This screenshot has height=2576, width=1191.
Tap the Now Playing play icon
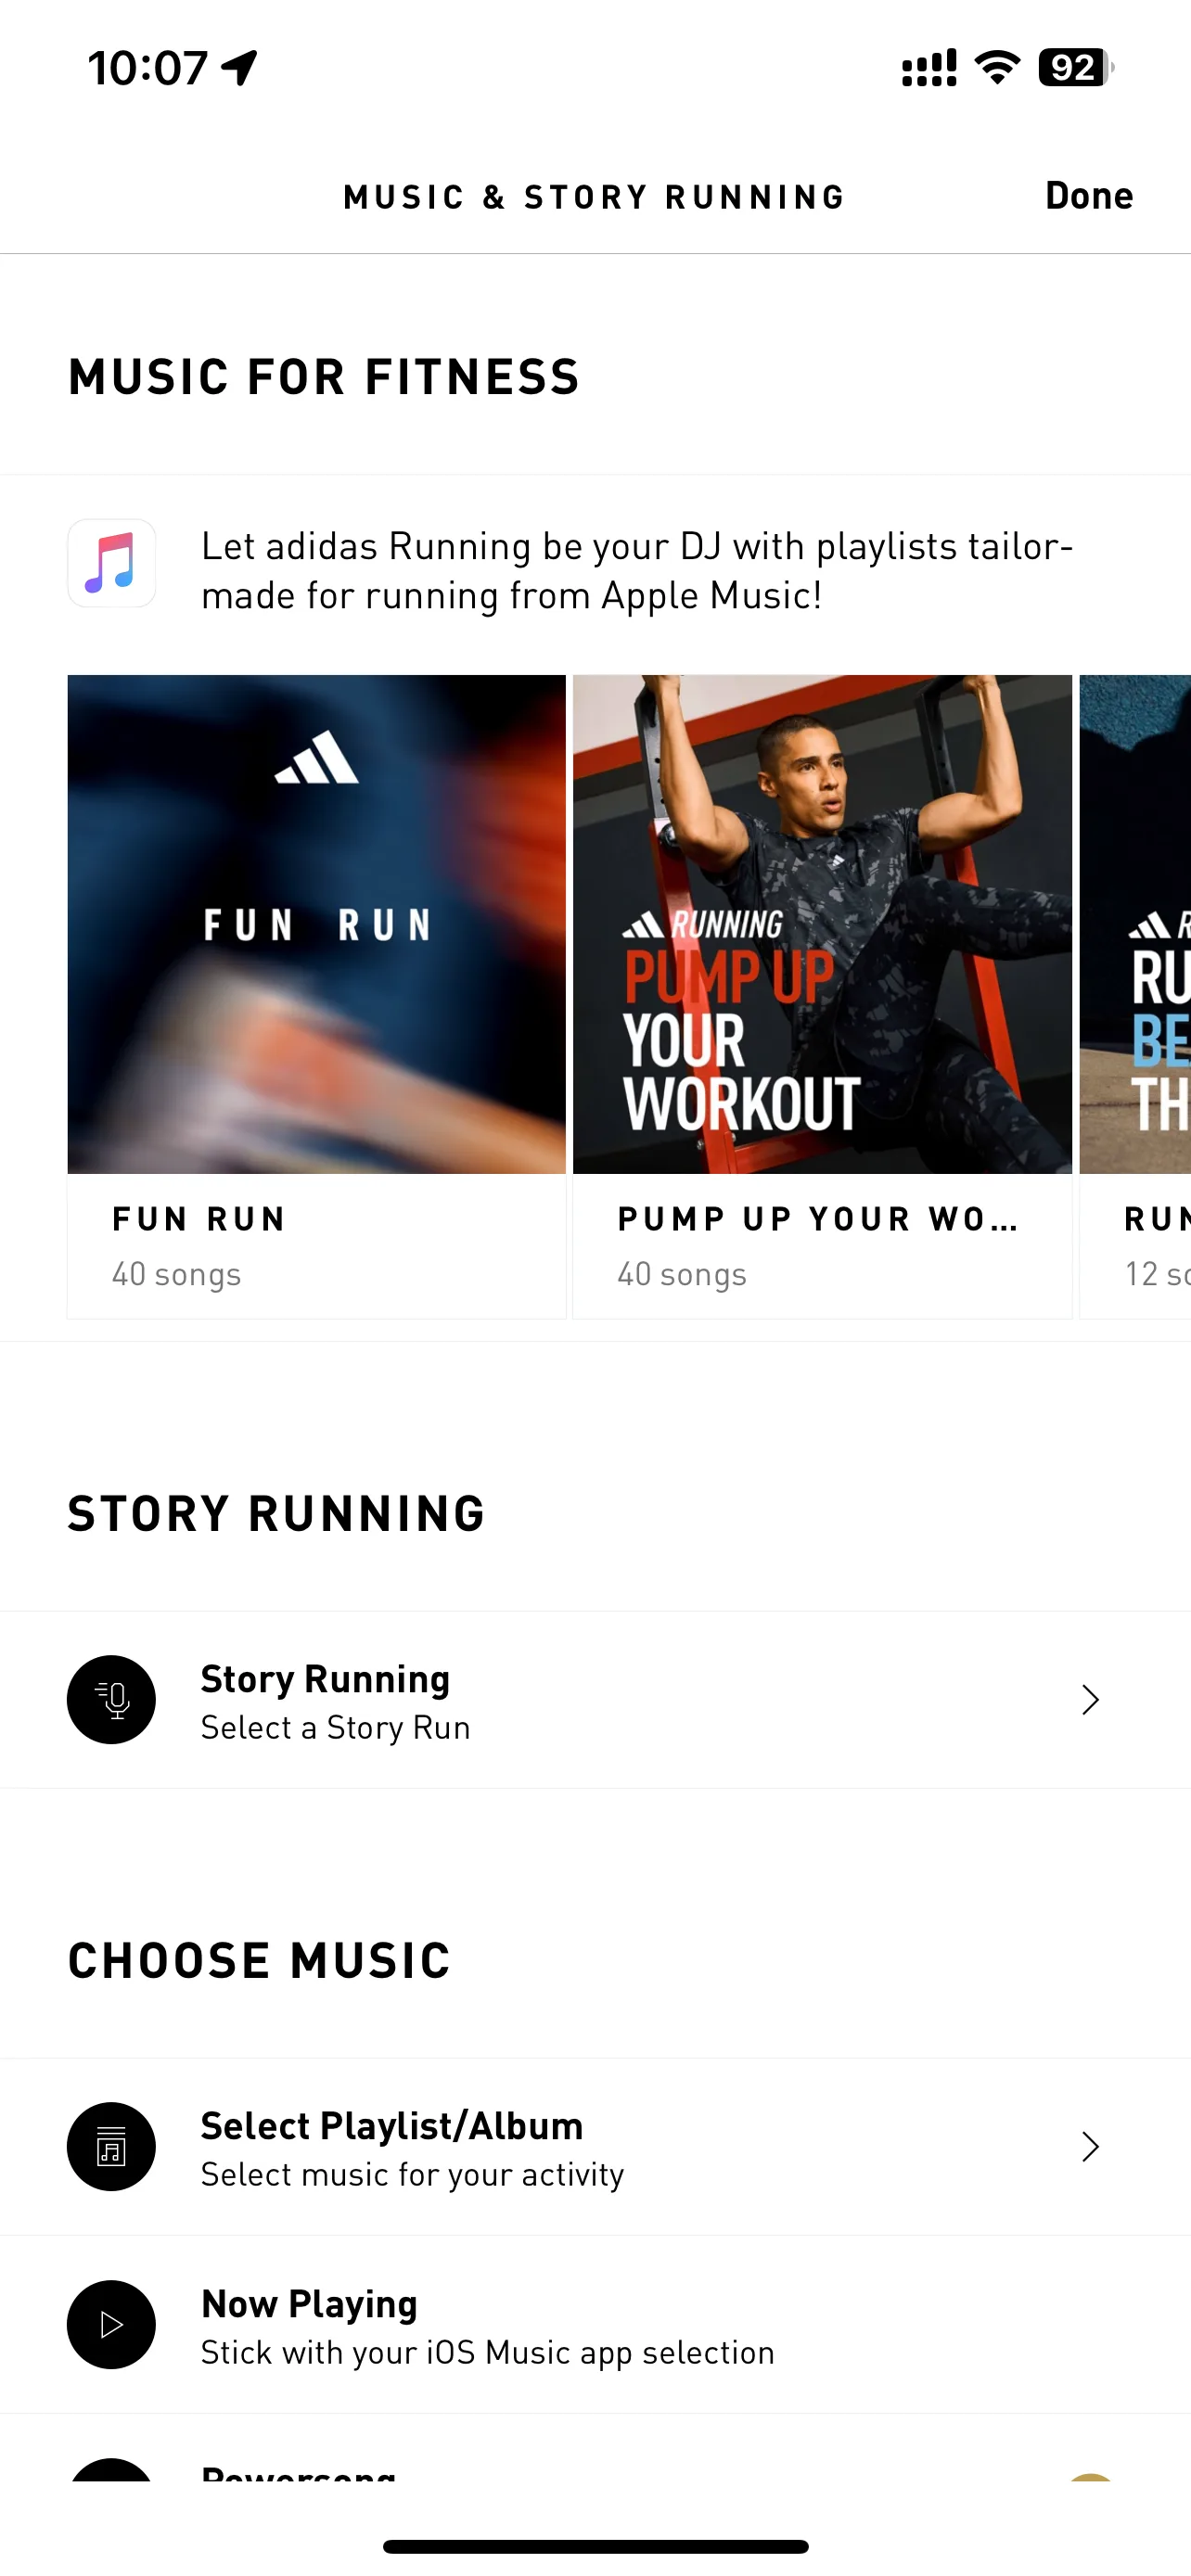(111, 2324)
